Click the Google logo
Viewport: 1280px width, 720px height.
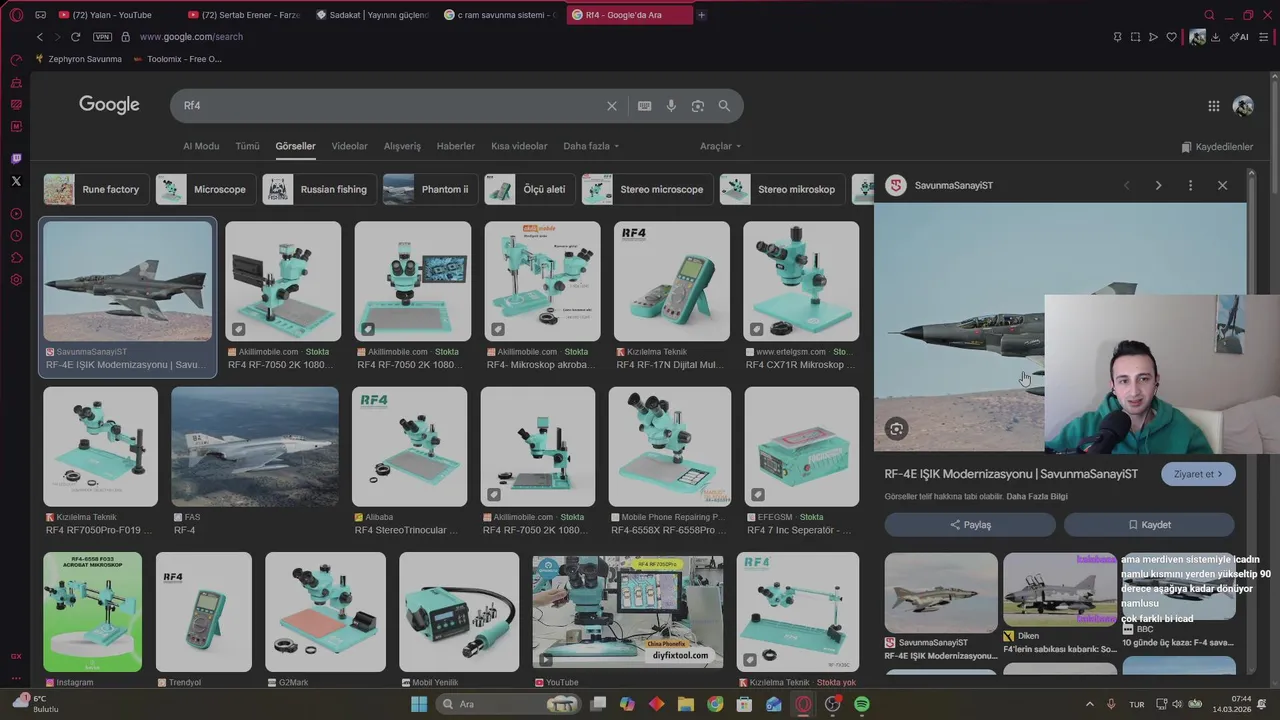point(109,105)
